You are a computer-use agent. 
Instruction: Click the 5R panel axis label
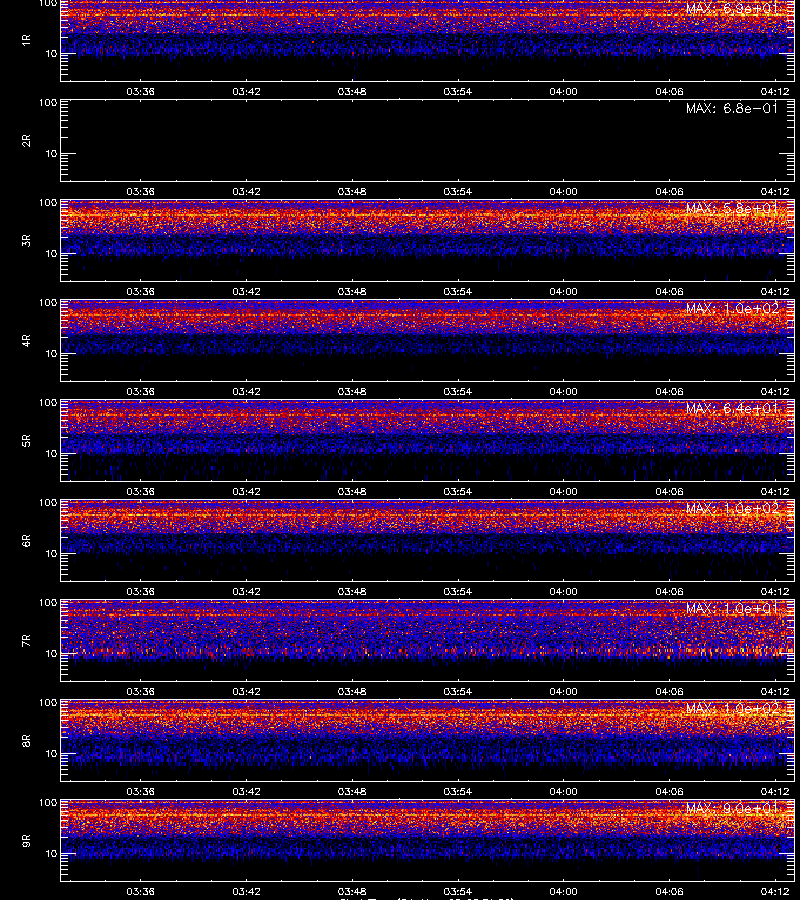26,441
